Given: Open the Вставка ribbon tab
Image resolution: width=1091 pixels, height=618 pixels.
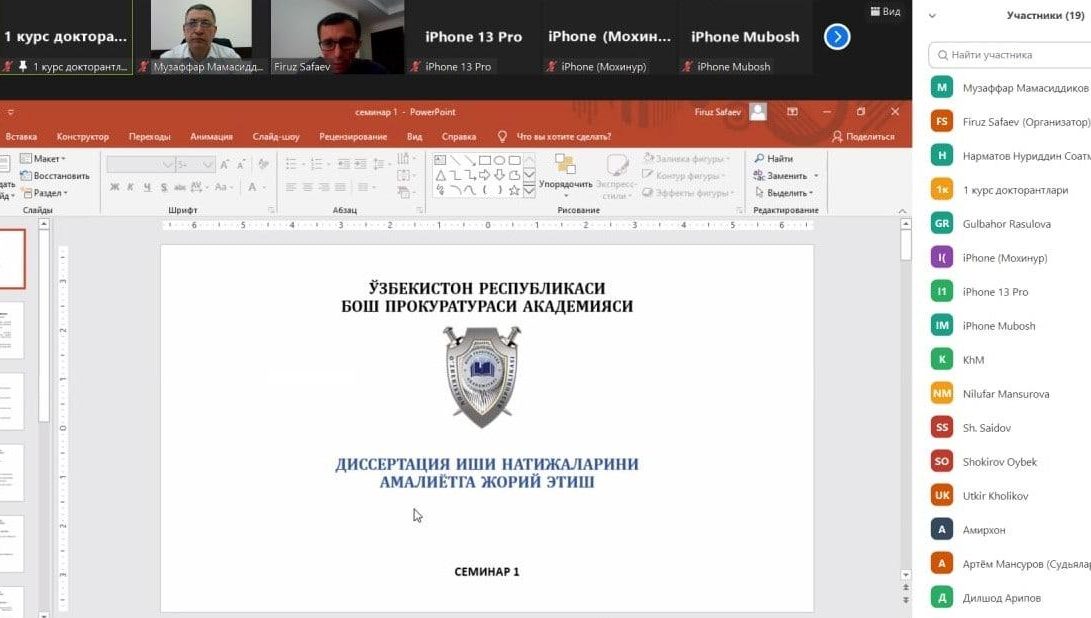Looking at the screenshot, I should (21, 136).
